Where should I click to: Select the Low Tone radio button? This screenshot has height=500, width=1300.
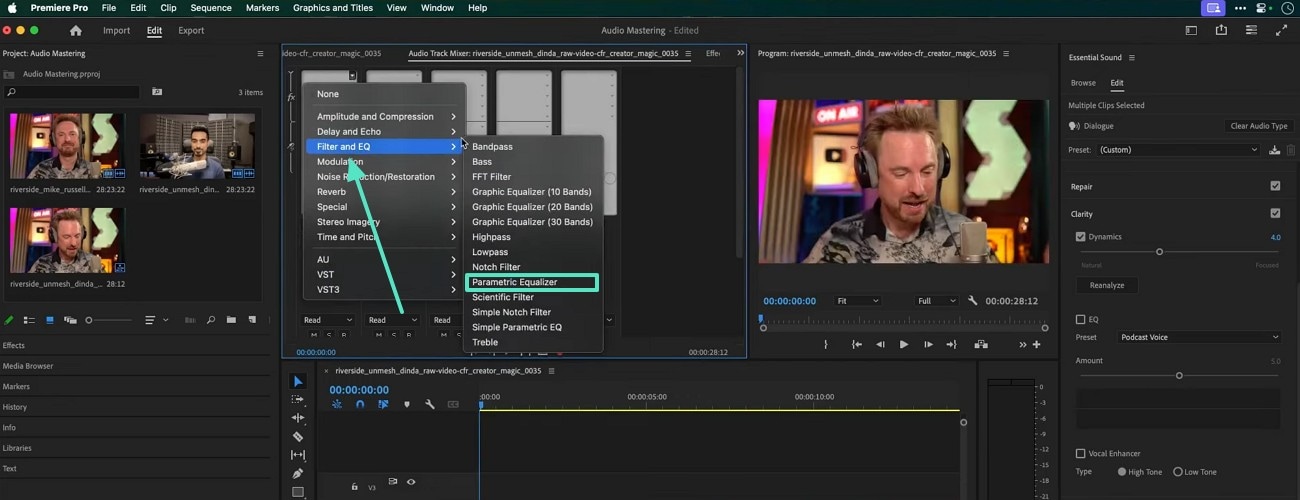(x=1178, y=472)
